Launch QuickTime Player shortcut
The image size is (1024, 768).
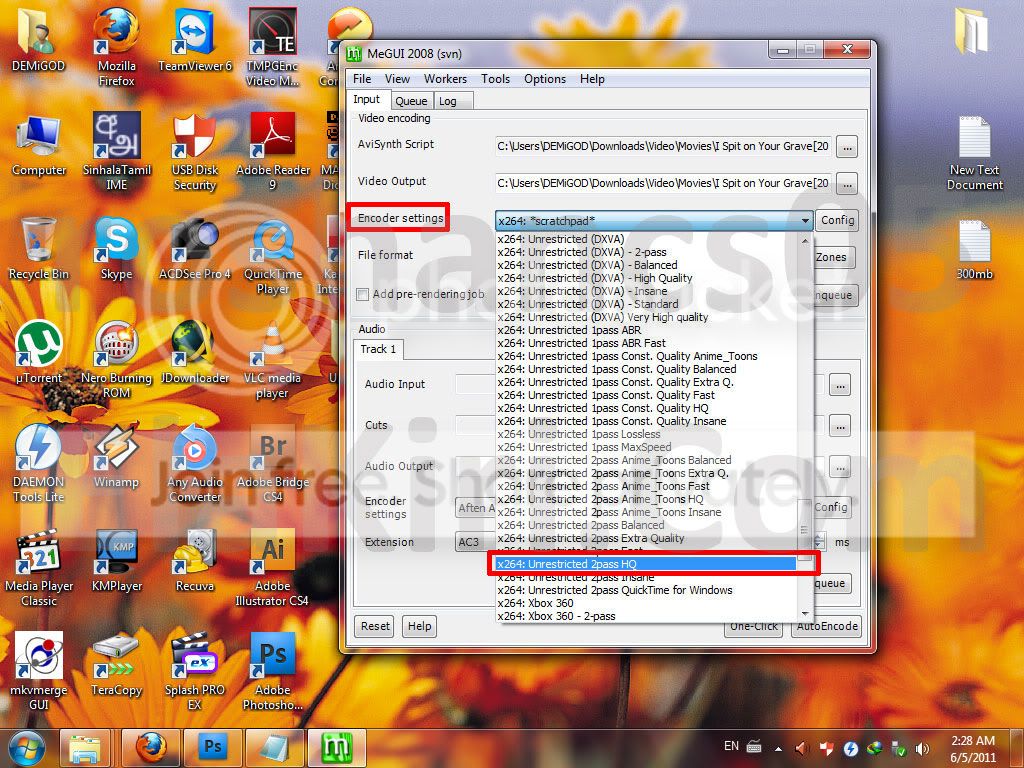pos(273,256)
